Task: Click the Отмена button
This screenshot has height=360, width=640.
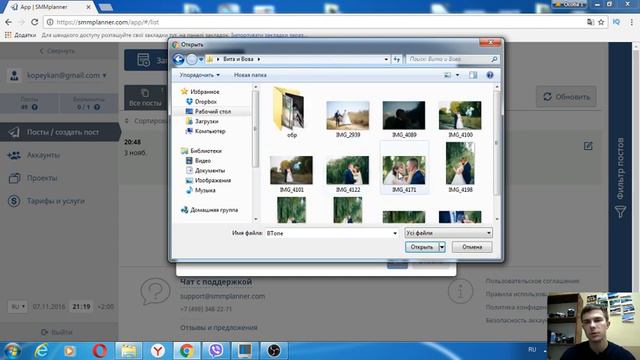Action: click(472, 247)
